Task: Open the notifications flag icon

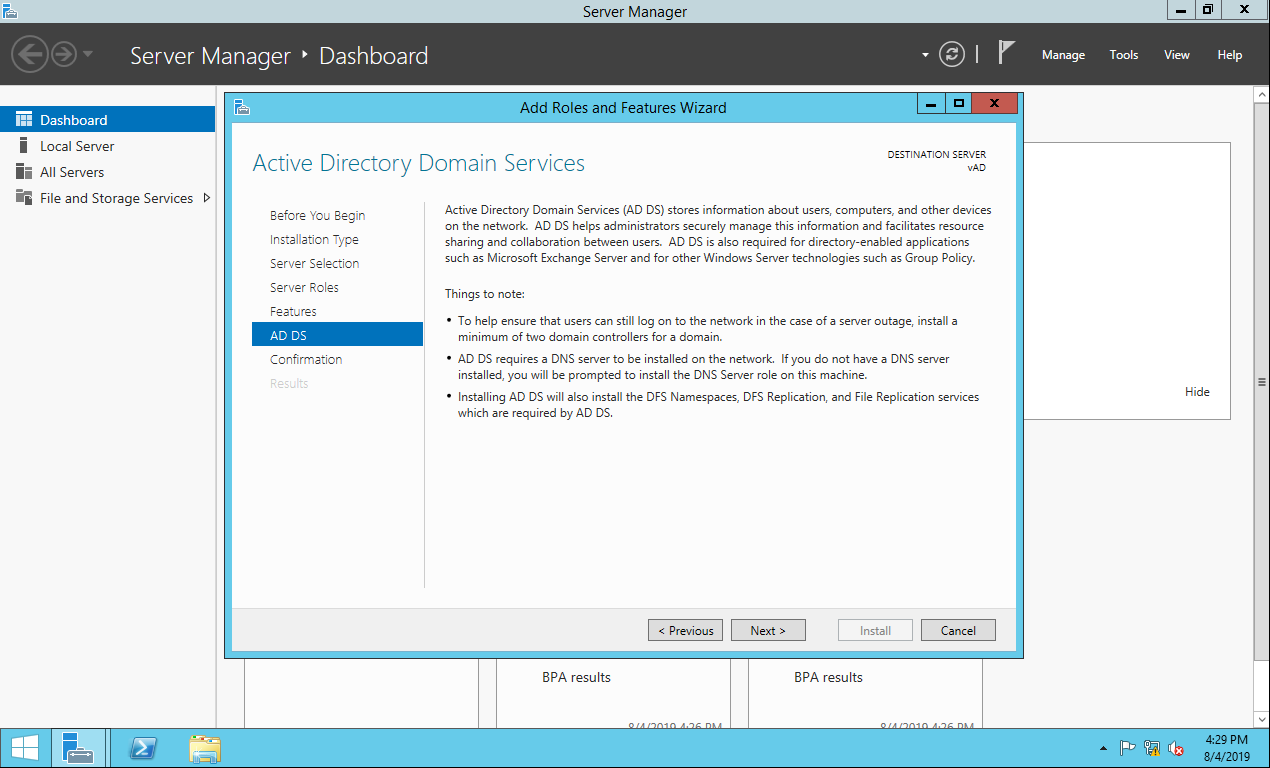Action: (x=1006, y=54)
